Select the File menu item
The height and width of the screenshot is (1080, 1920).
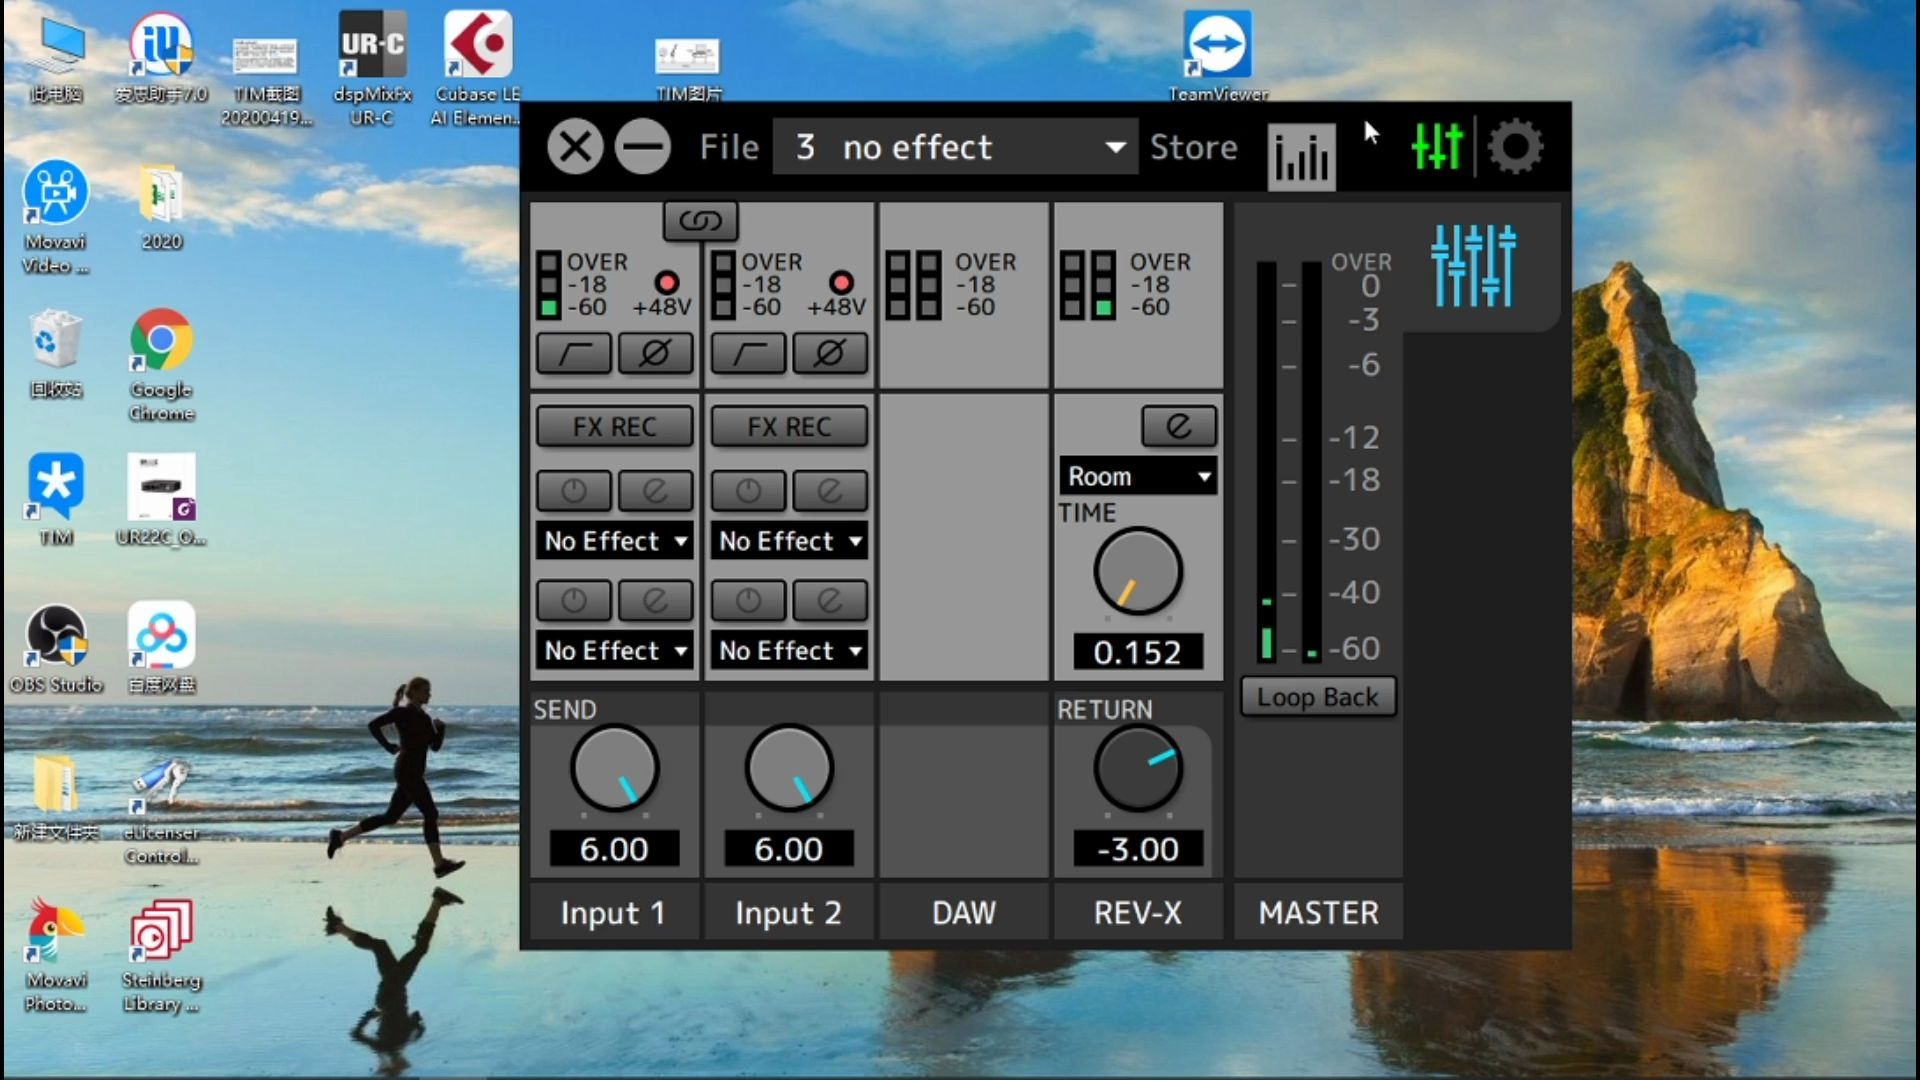coord(728,145)
